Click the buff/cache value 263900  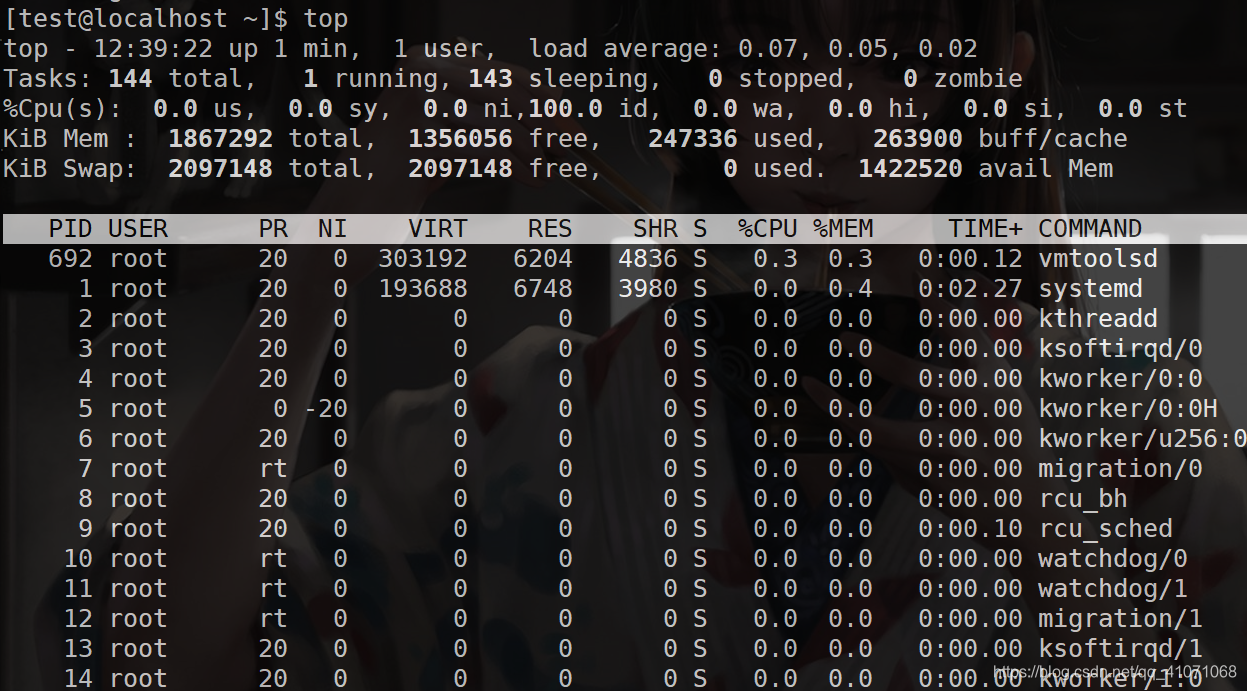[x=918, y=139]
